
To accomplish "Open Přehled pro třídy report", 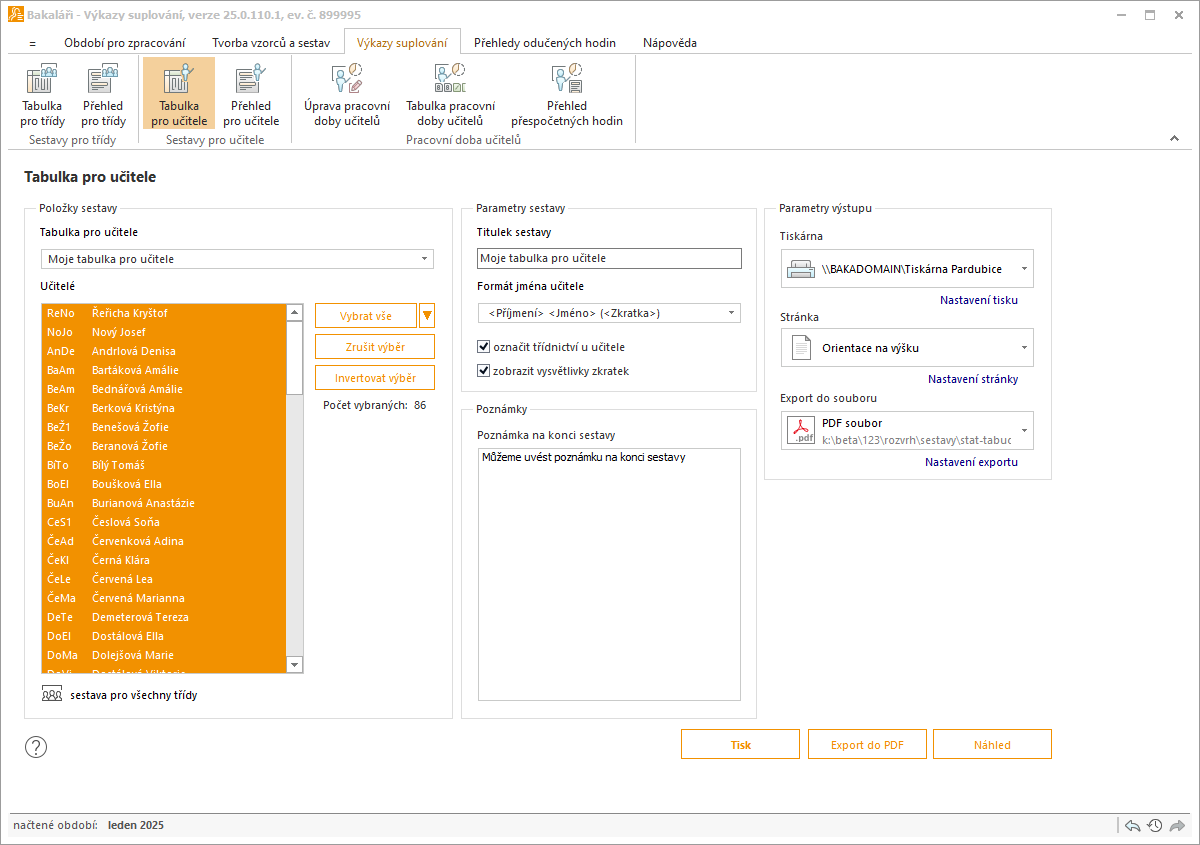I will click(103, 94).
